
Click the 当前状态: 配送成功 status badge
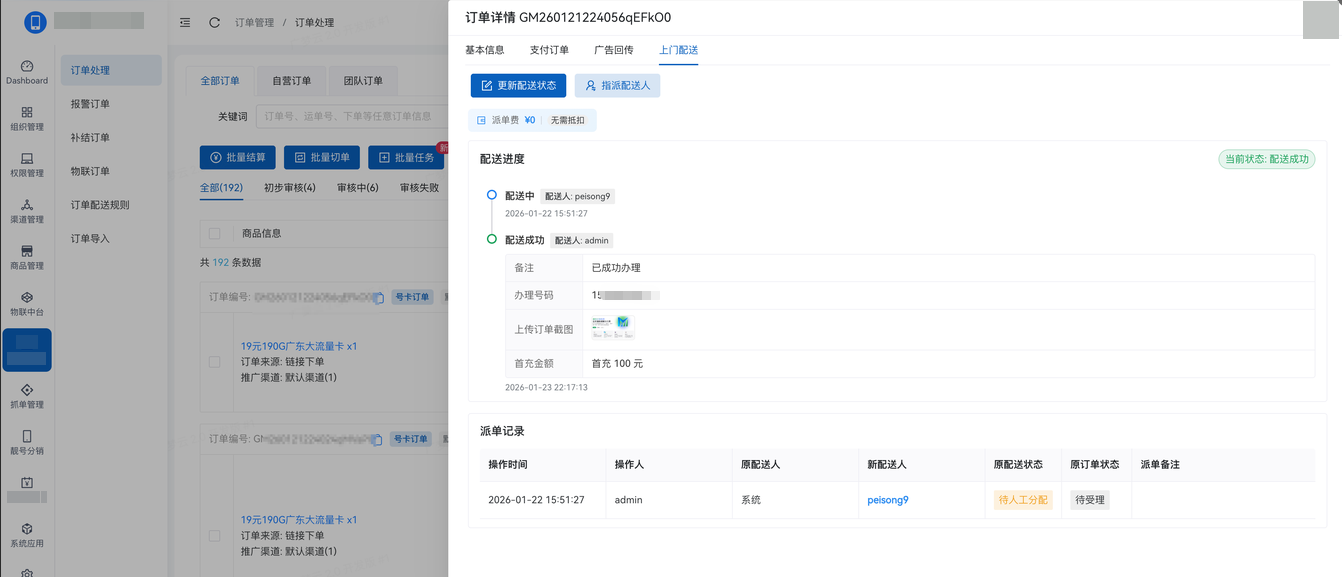click(1266, 159)
